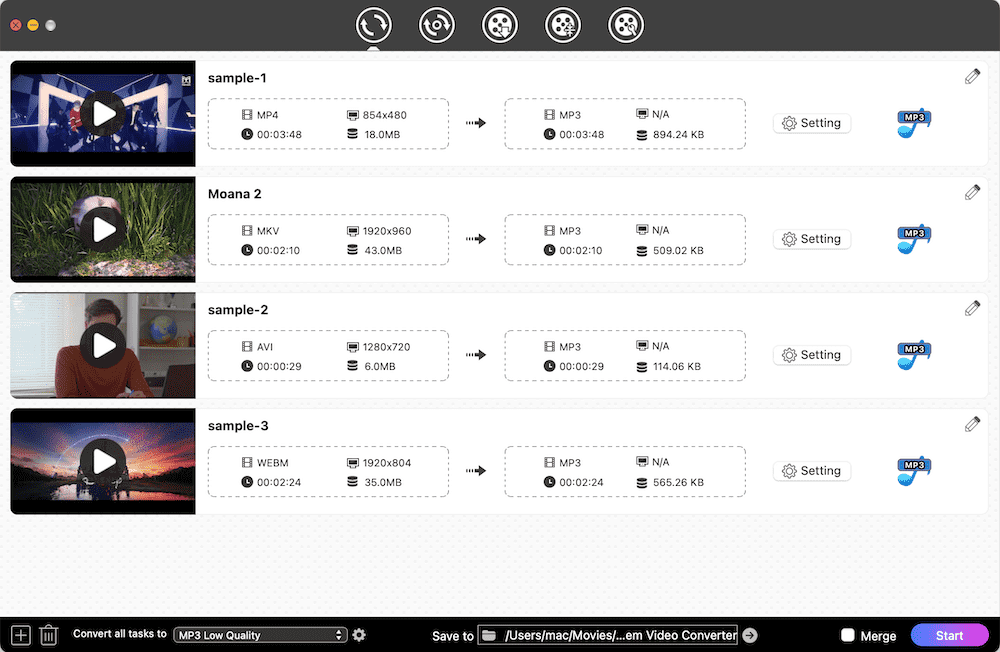Image resolution: width=1000 pixels, height=652 pixels.
Task: Click the add file plus icon
Action: 20,635
